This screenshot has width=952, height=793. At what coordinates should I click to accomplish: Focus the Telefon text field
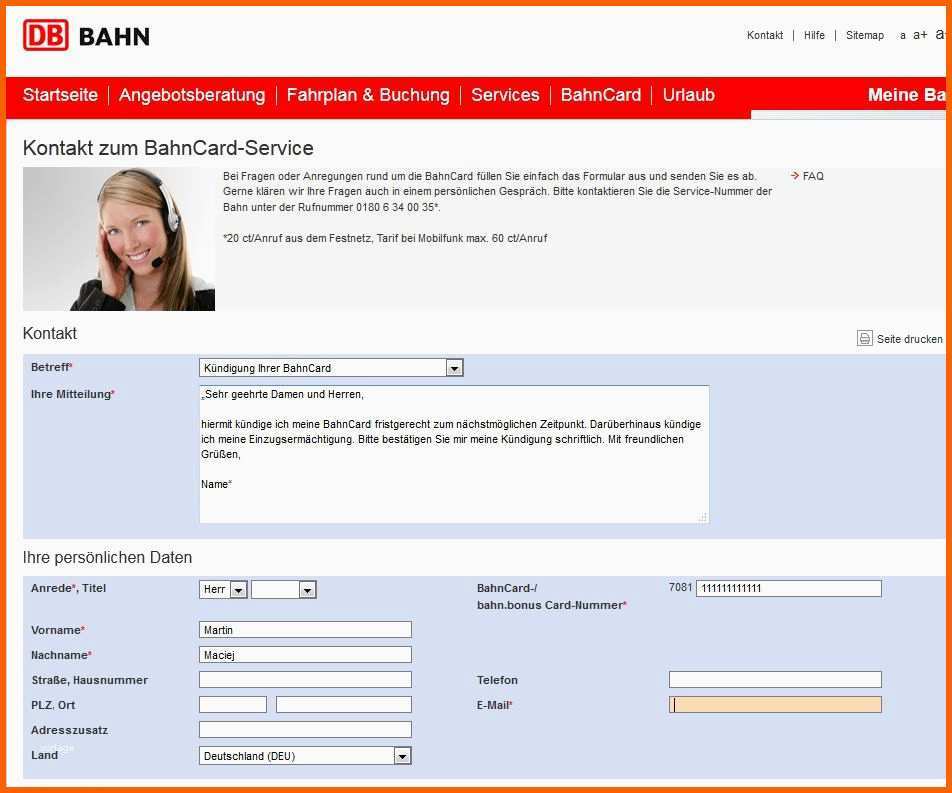tap(775, 680)
